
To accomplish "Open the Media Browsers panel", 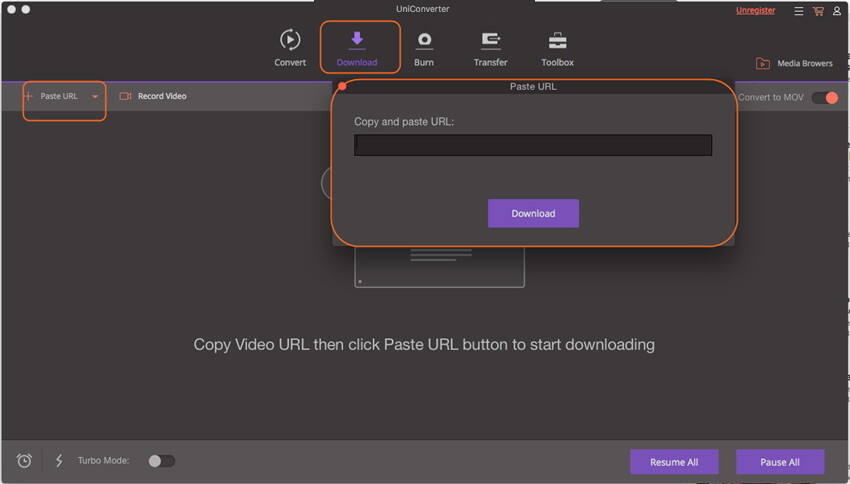I will pyautogui.click(x=794, y=63).
